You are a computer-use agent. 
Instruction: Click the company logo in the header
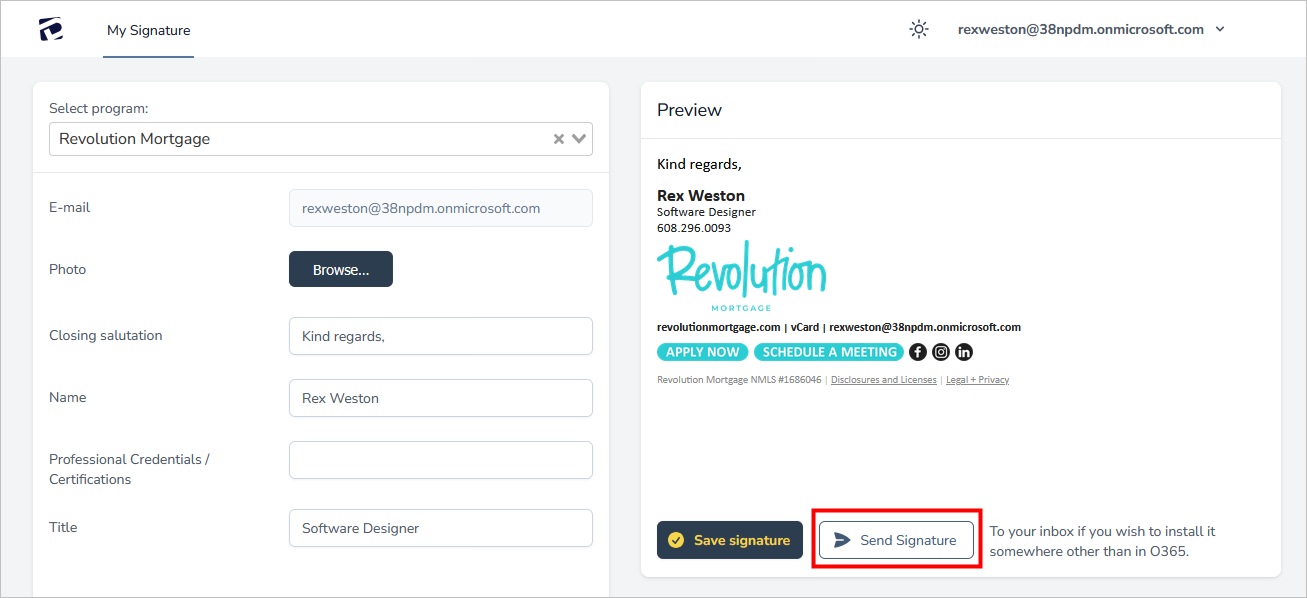pos(51,30)
